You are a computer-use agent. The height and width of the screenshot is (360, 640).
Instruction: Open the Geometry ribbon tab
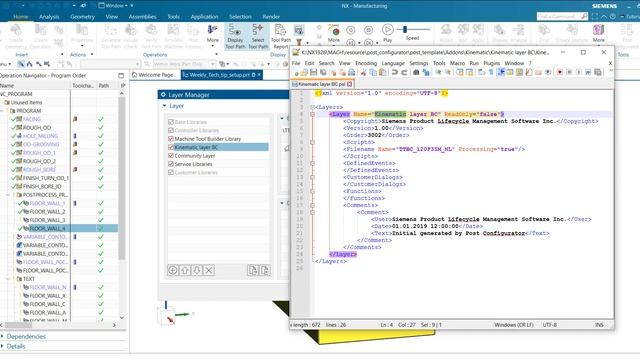click(x=82, y=17)
